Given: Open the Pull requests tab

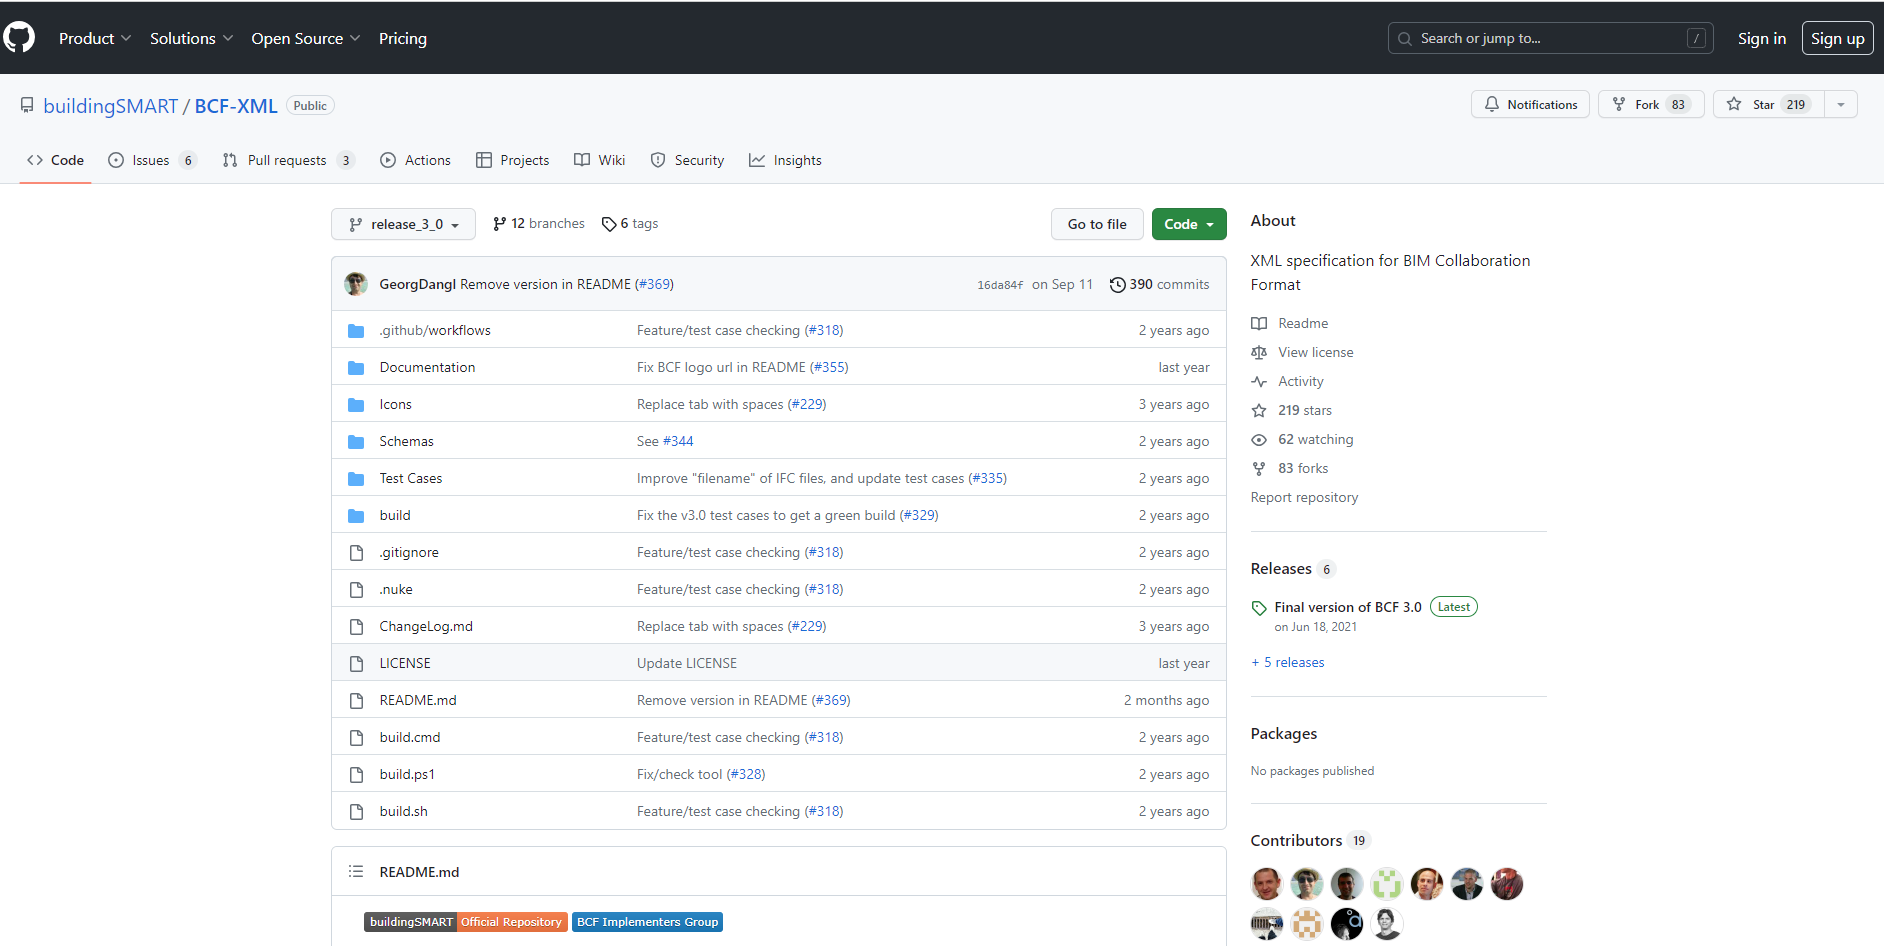Looking at the screenshot, I should 286,161.
